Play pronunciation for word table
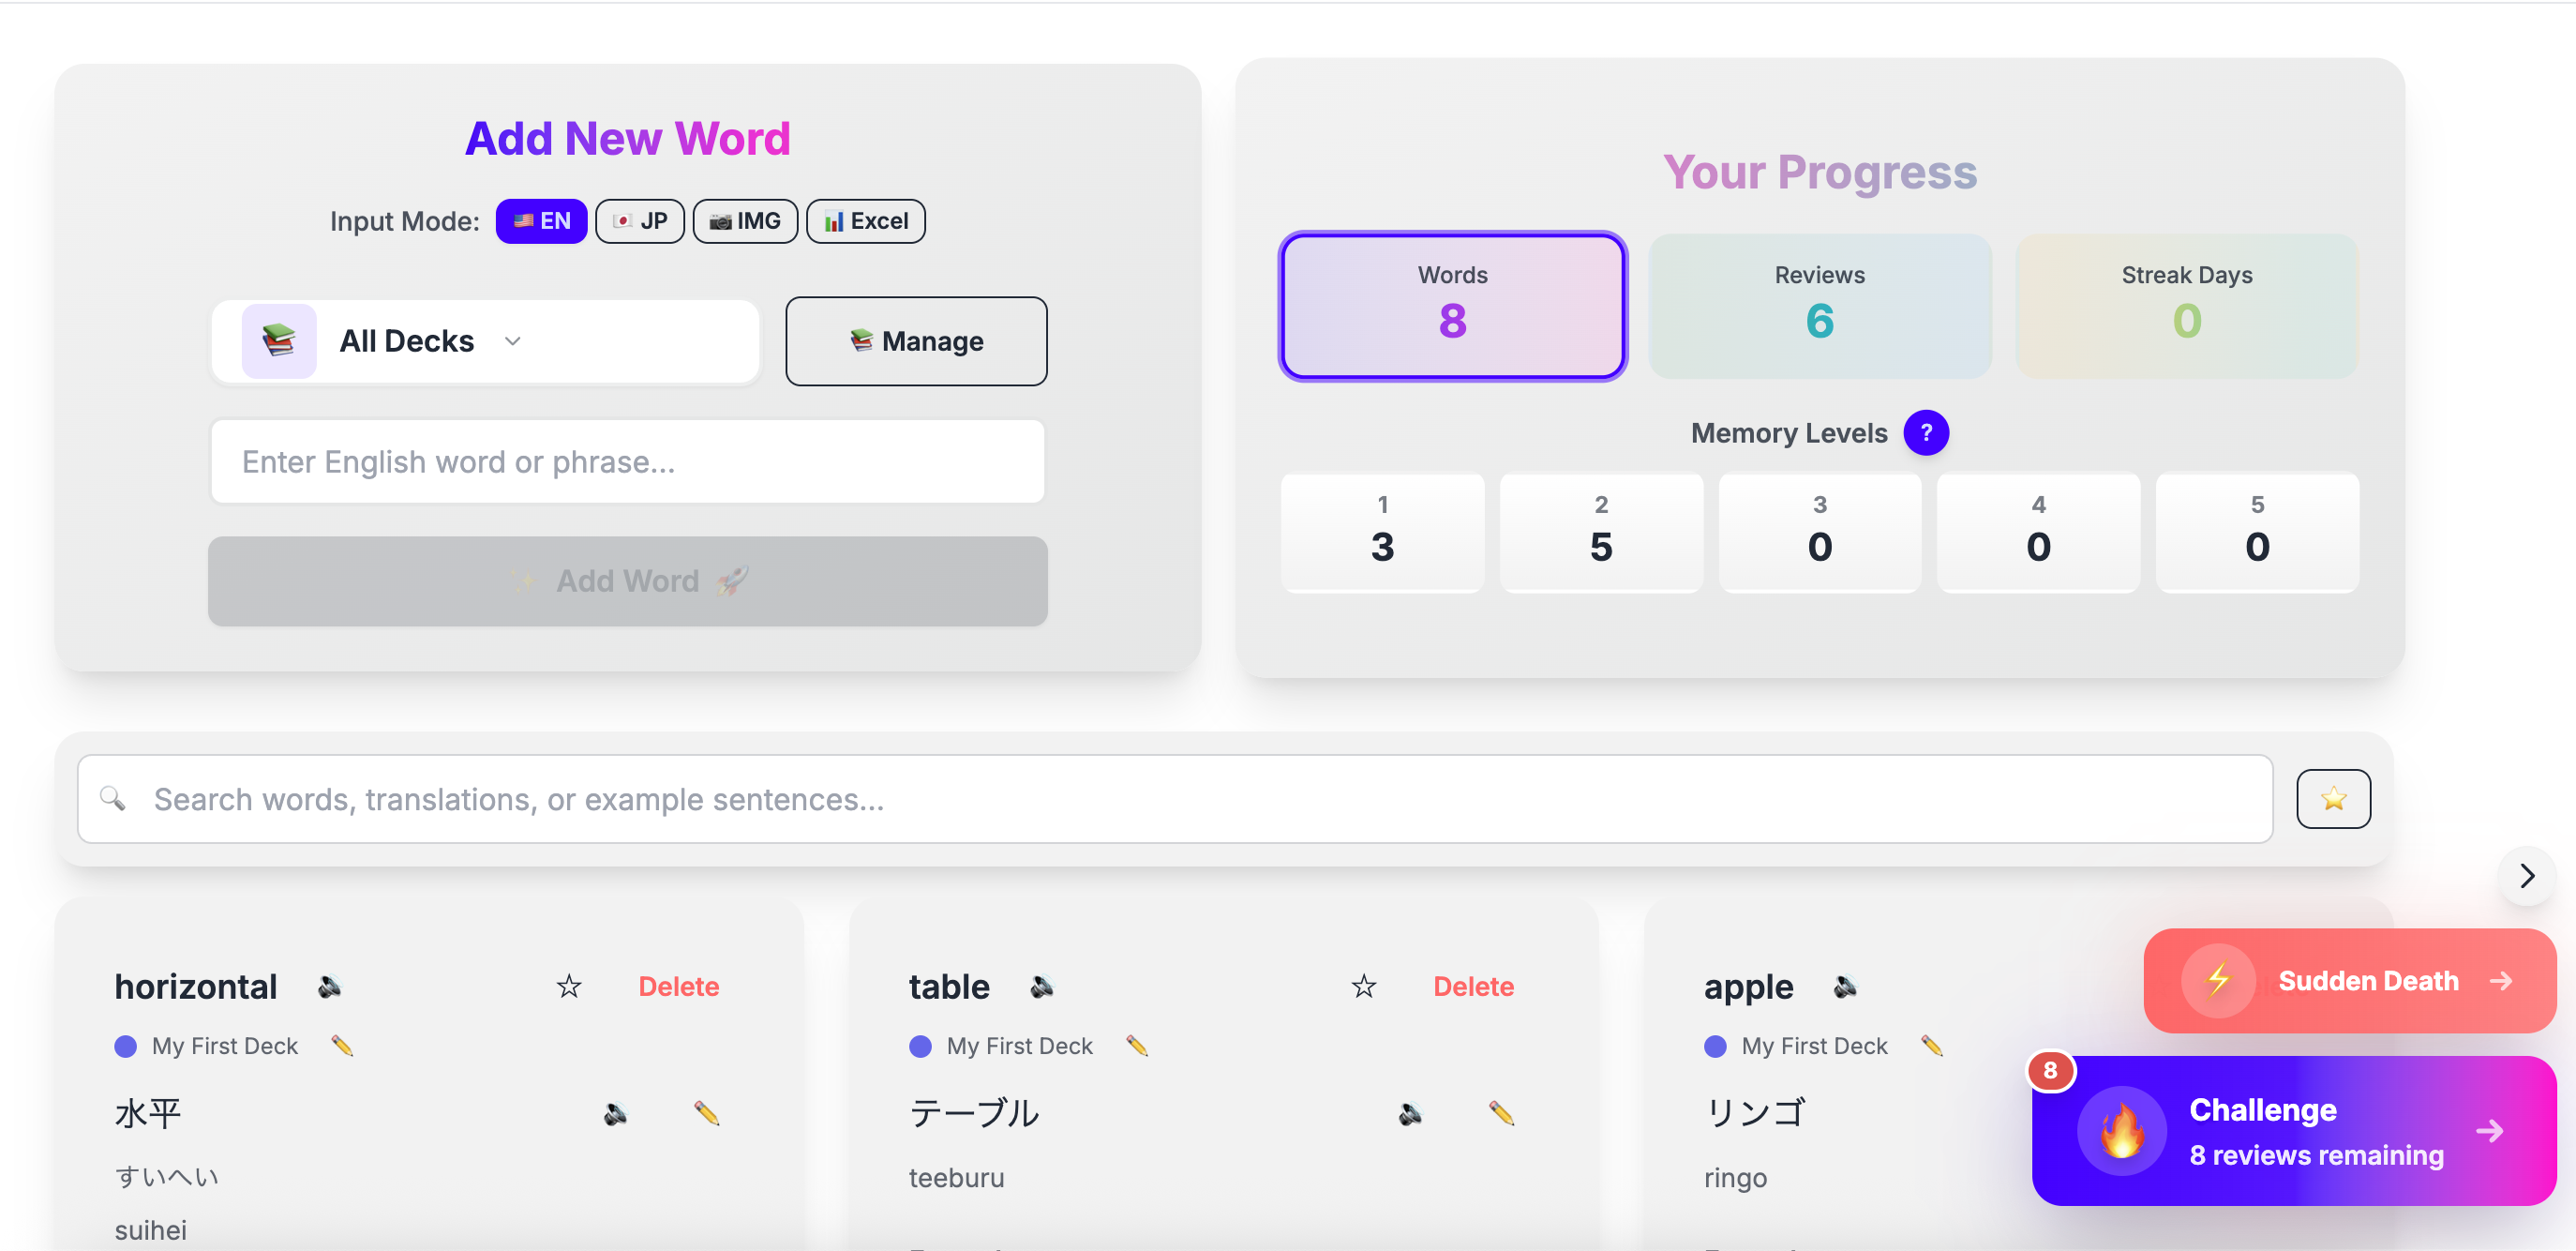Viewport: 2576px width, 1251px height. click(1042, 987)
